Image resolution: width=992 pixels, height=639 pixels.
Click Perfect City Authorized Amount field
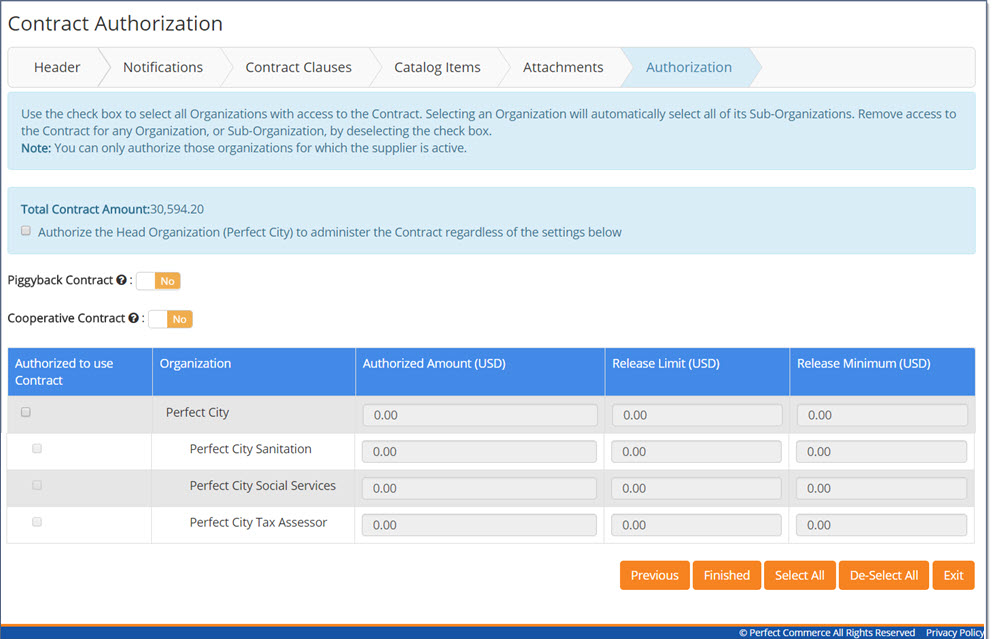pyautogui.click(x=479, y=415)
